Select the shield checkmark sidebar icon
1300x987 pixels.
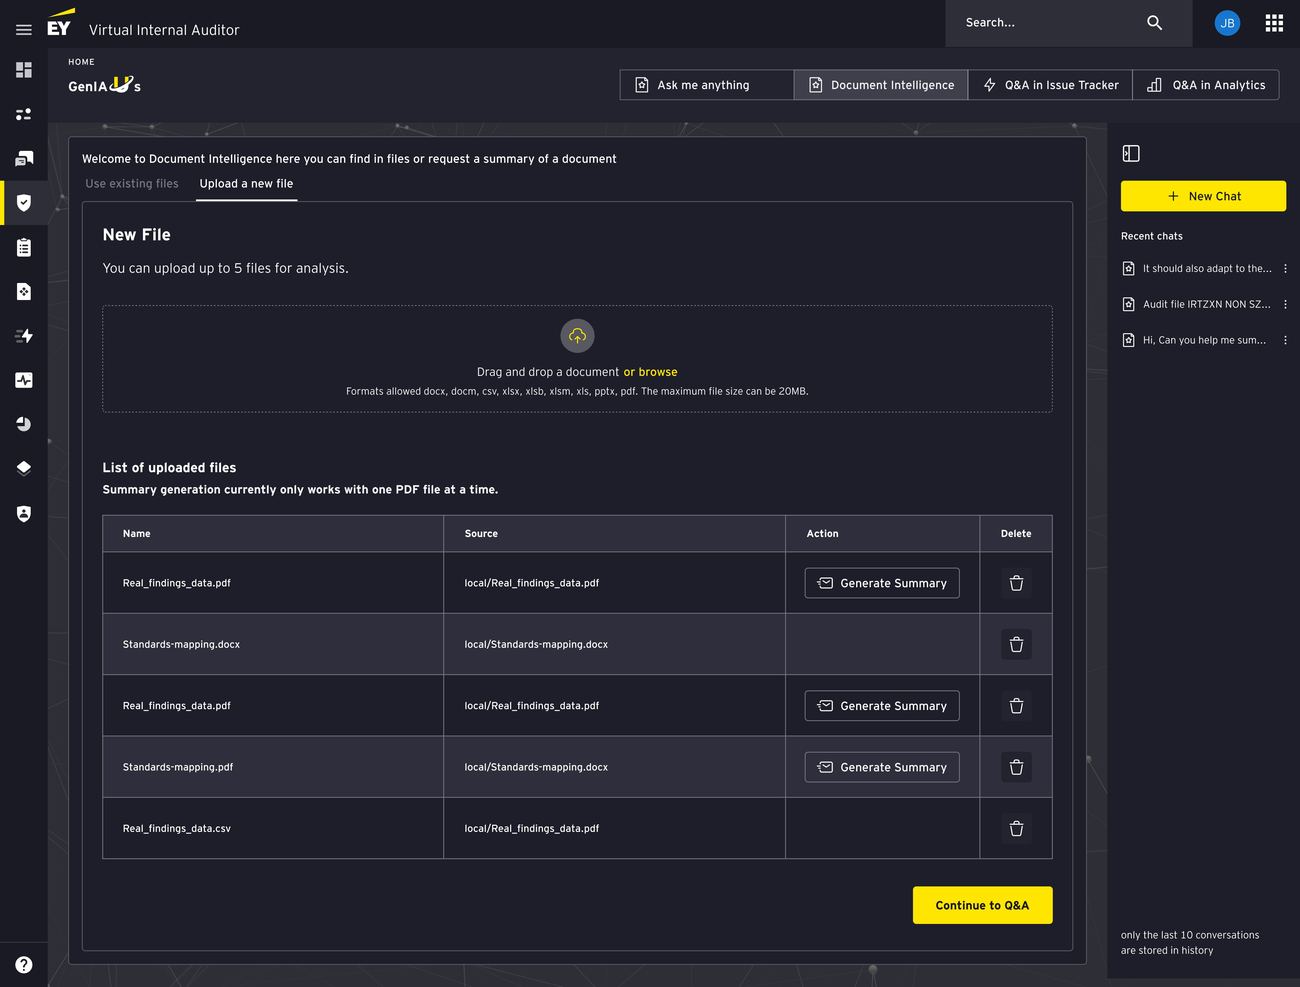pos(24,203)
